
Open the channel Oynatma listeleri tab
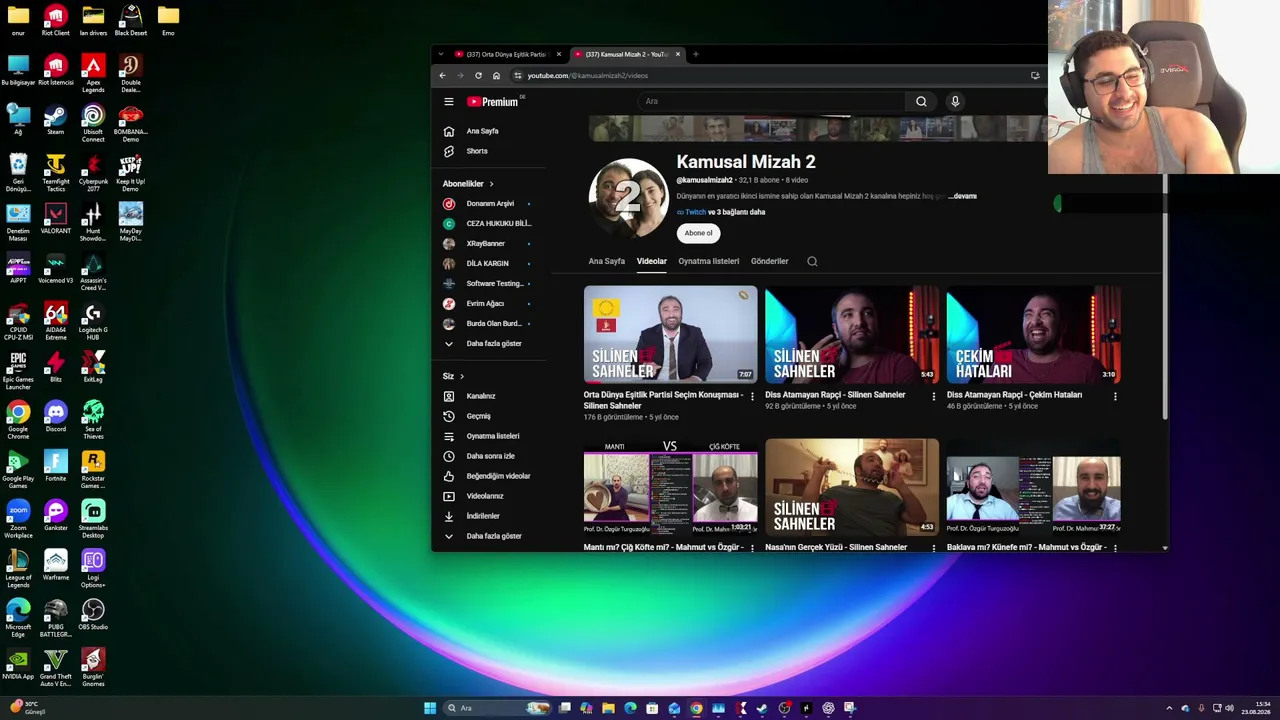tap(709, 261)
